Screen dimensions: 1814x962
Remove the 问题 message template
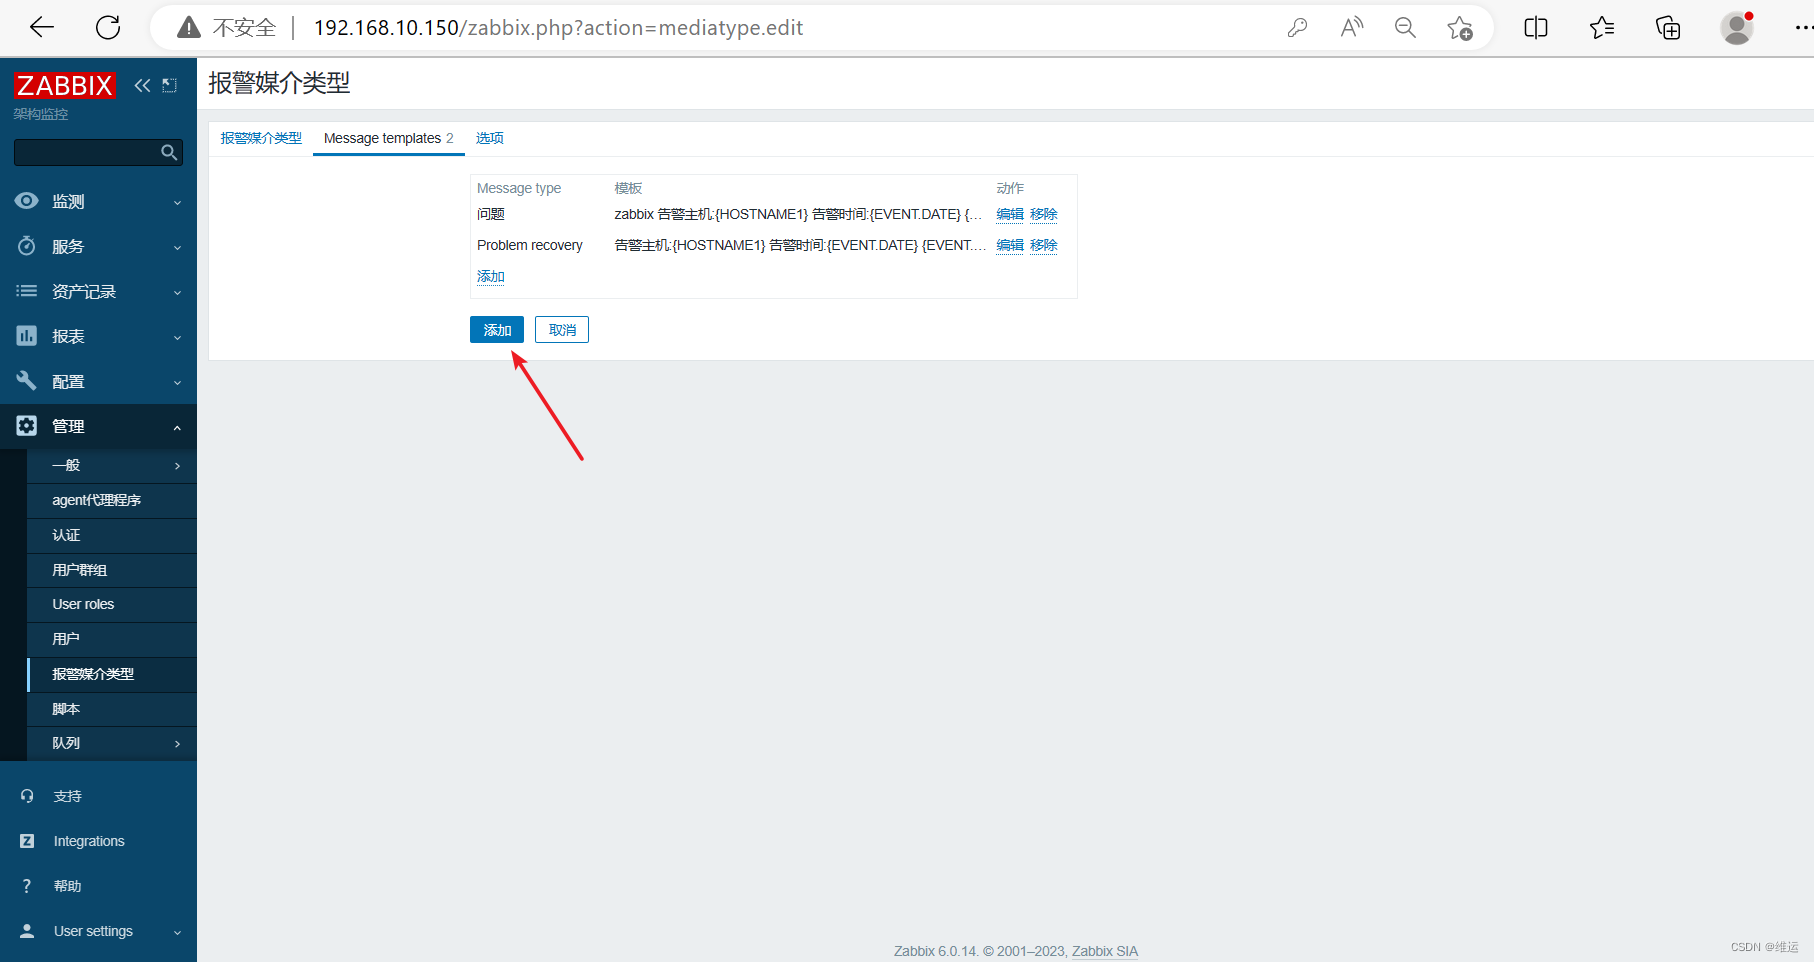[x=1044, y=214]
